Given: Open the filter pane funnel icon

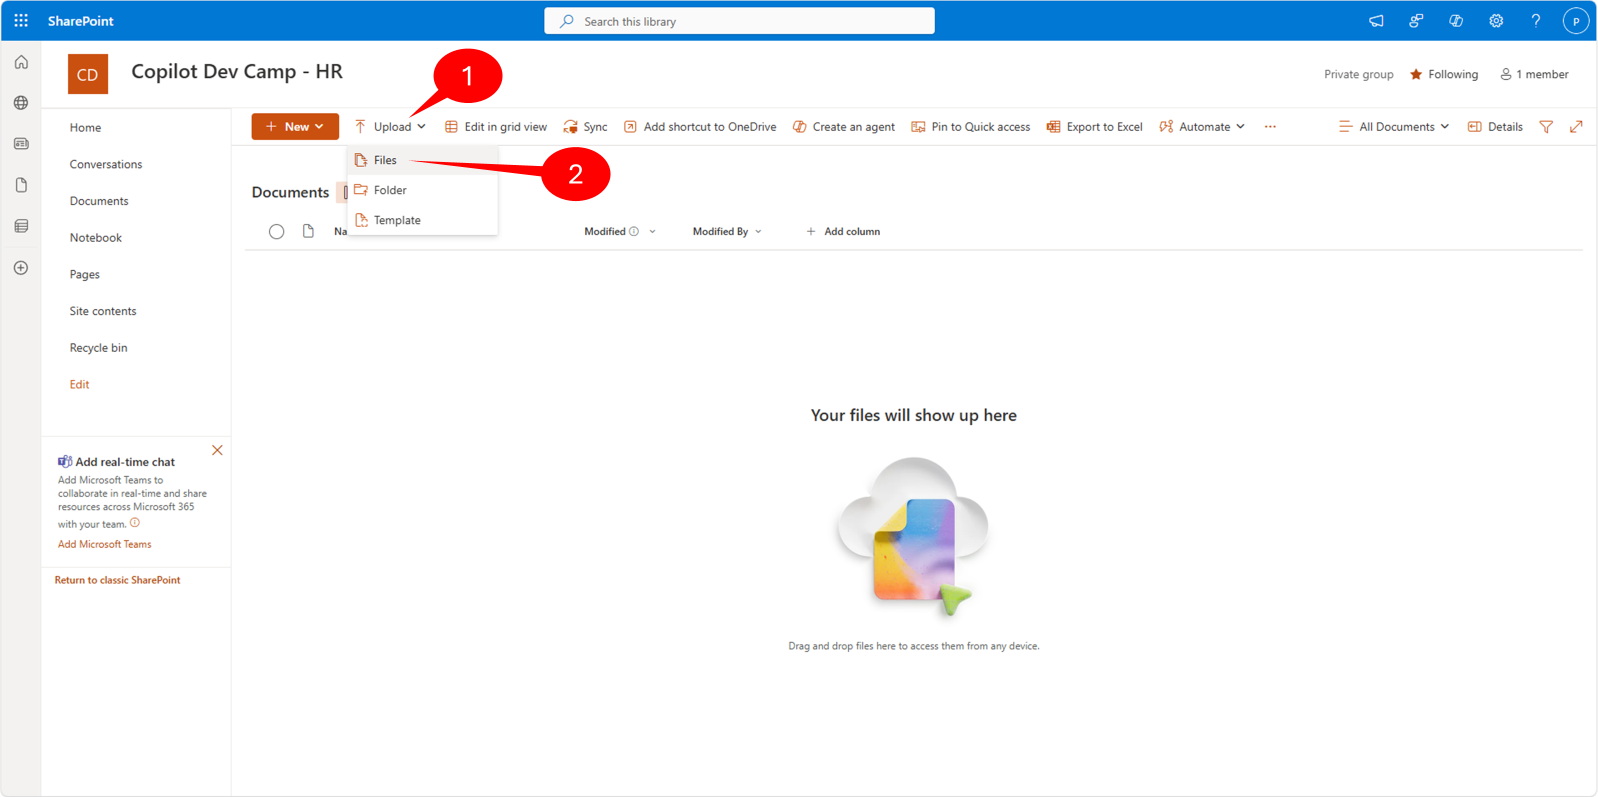Looking at the screenshot, I should (x=1546, y=127).
